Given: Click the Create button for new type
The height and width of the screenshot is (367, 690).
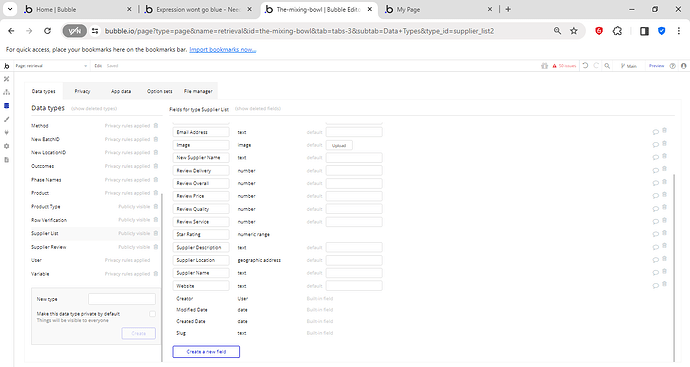Looking at the screenshot, I should tap(139, 333).
